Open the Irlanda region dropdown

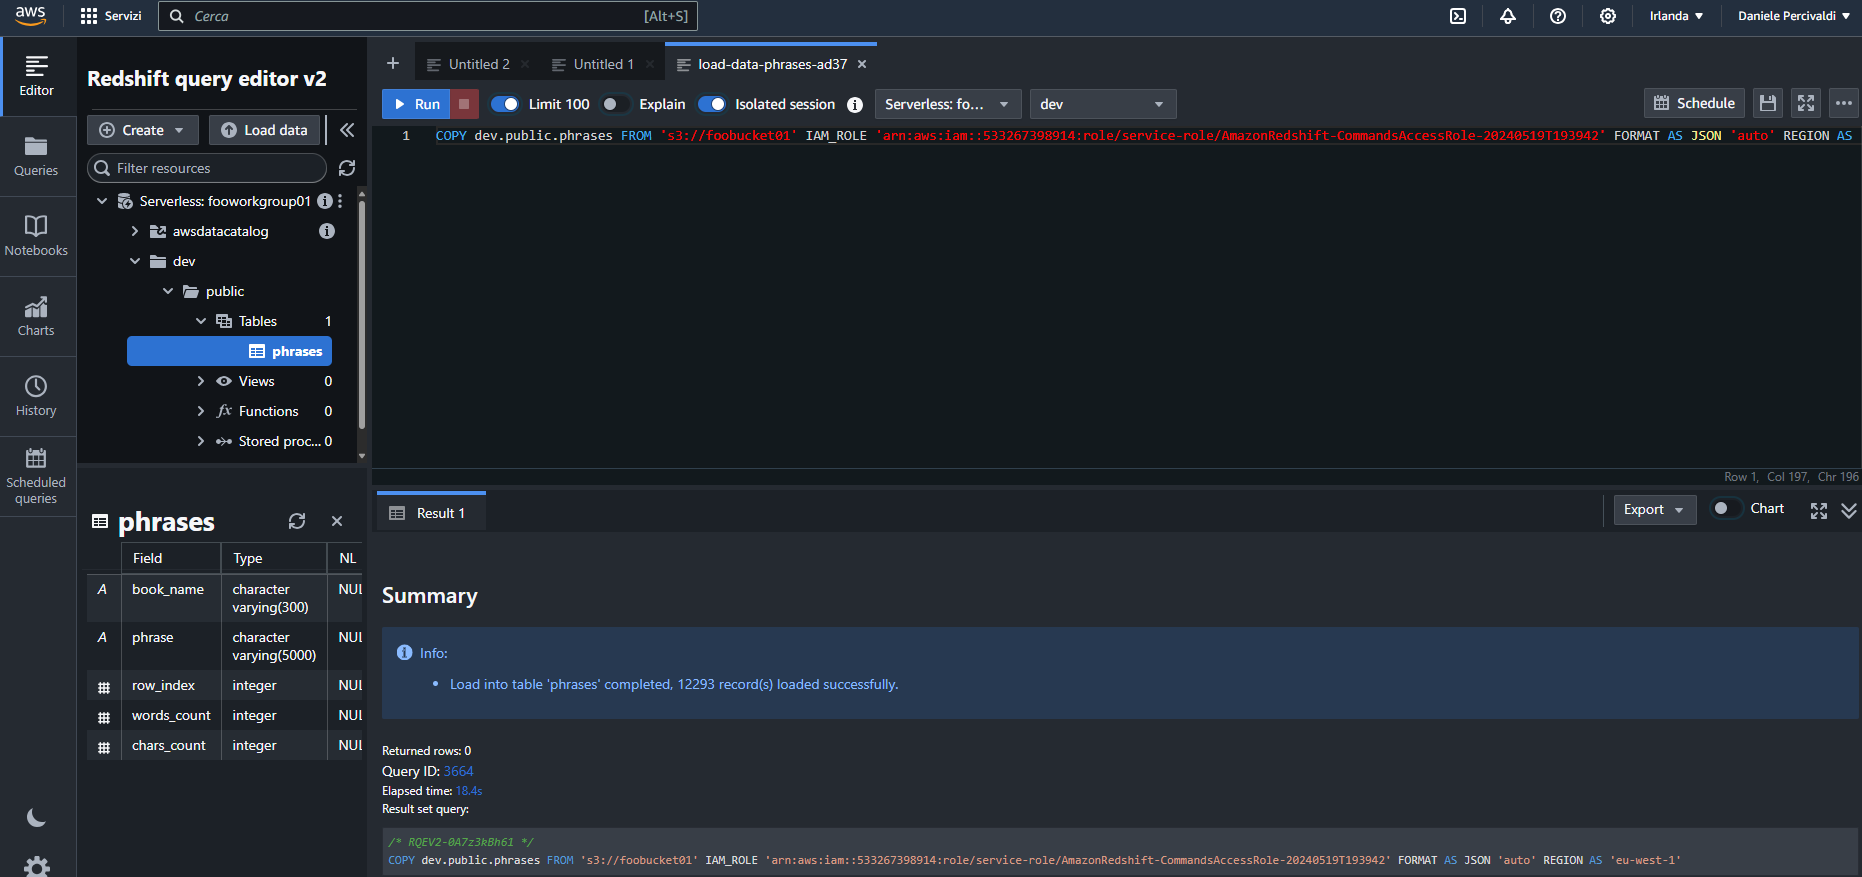pos(1676,16)
